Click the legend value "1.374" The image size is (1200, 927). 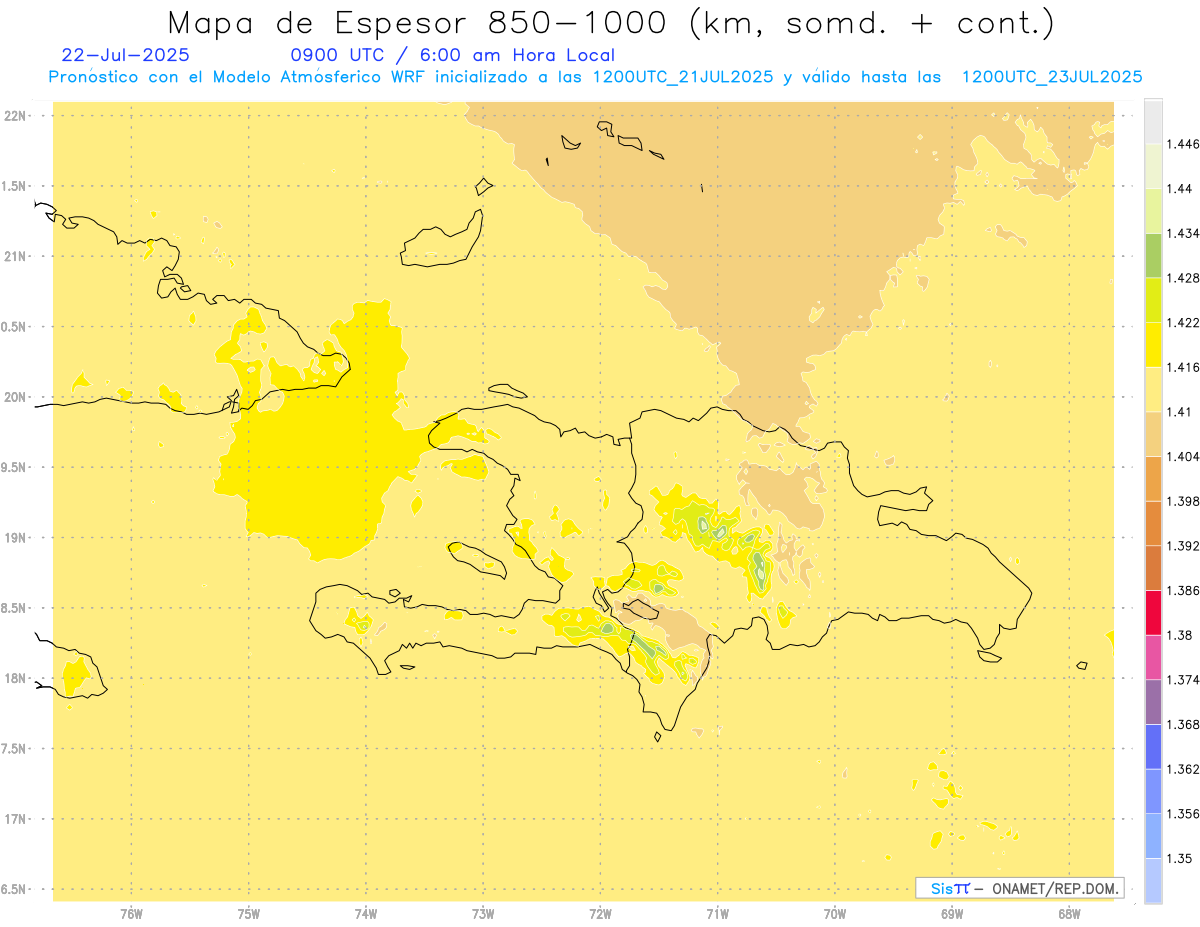pos(1182,680)
